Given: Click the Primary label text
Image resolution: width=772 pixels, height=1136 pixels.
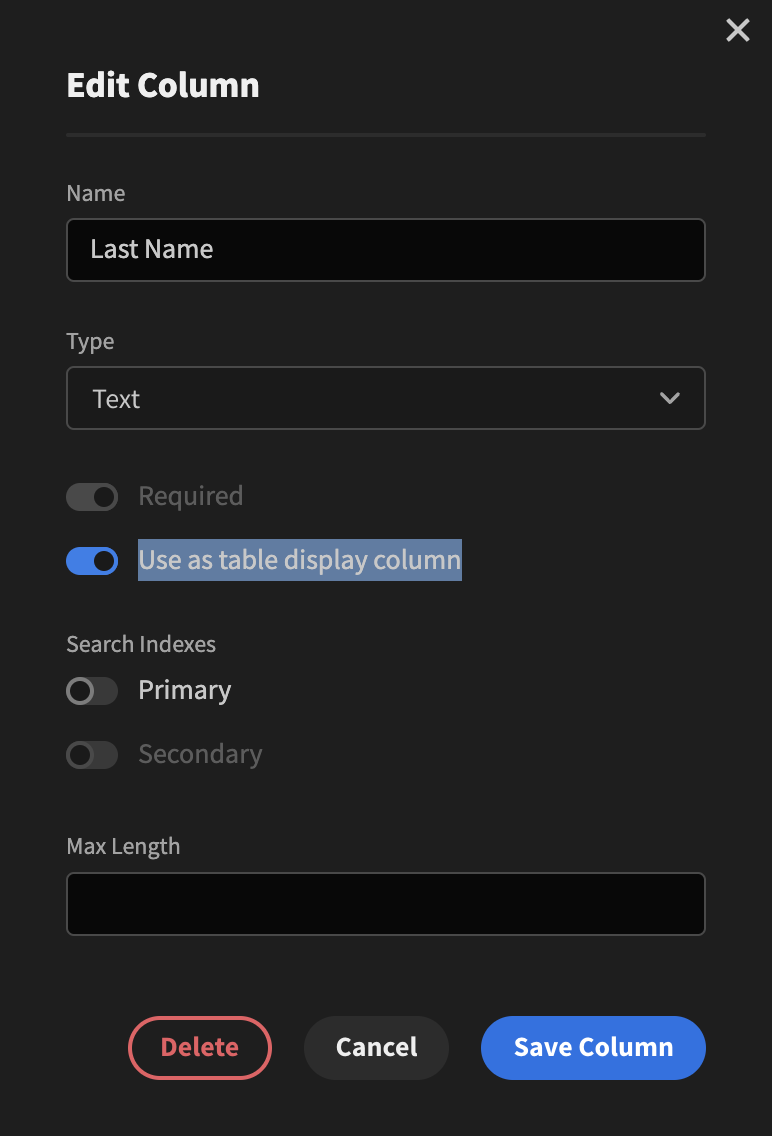Looking at the screenshot, I should coord(184,691).
